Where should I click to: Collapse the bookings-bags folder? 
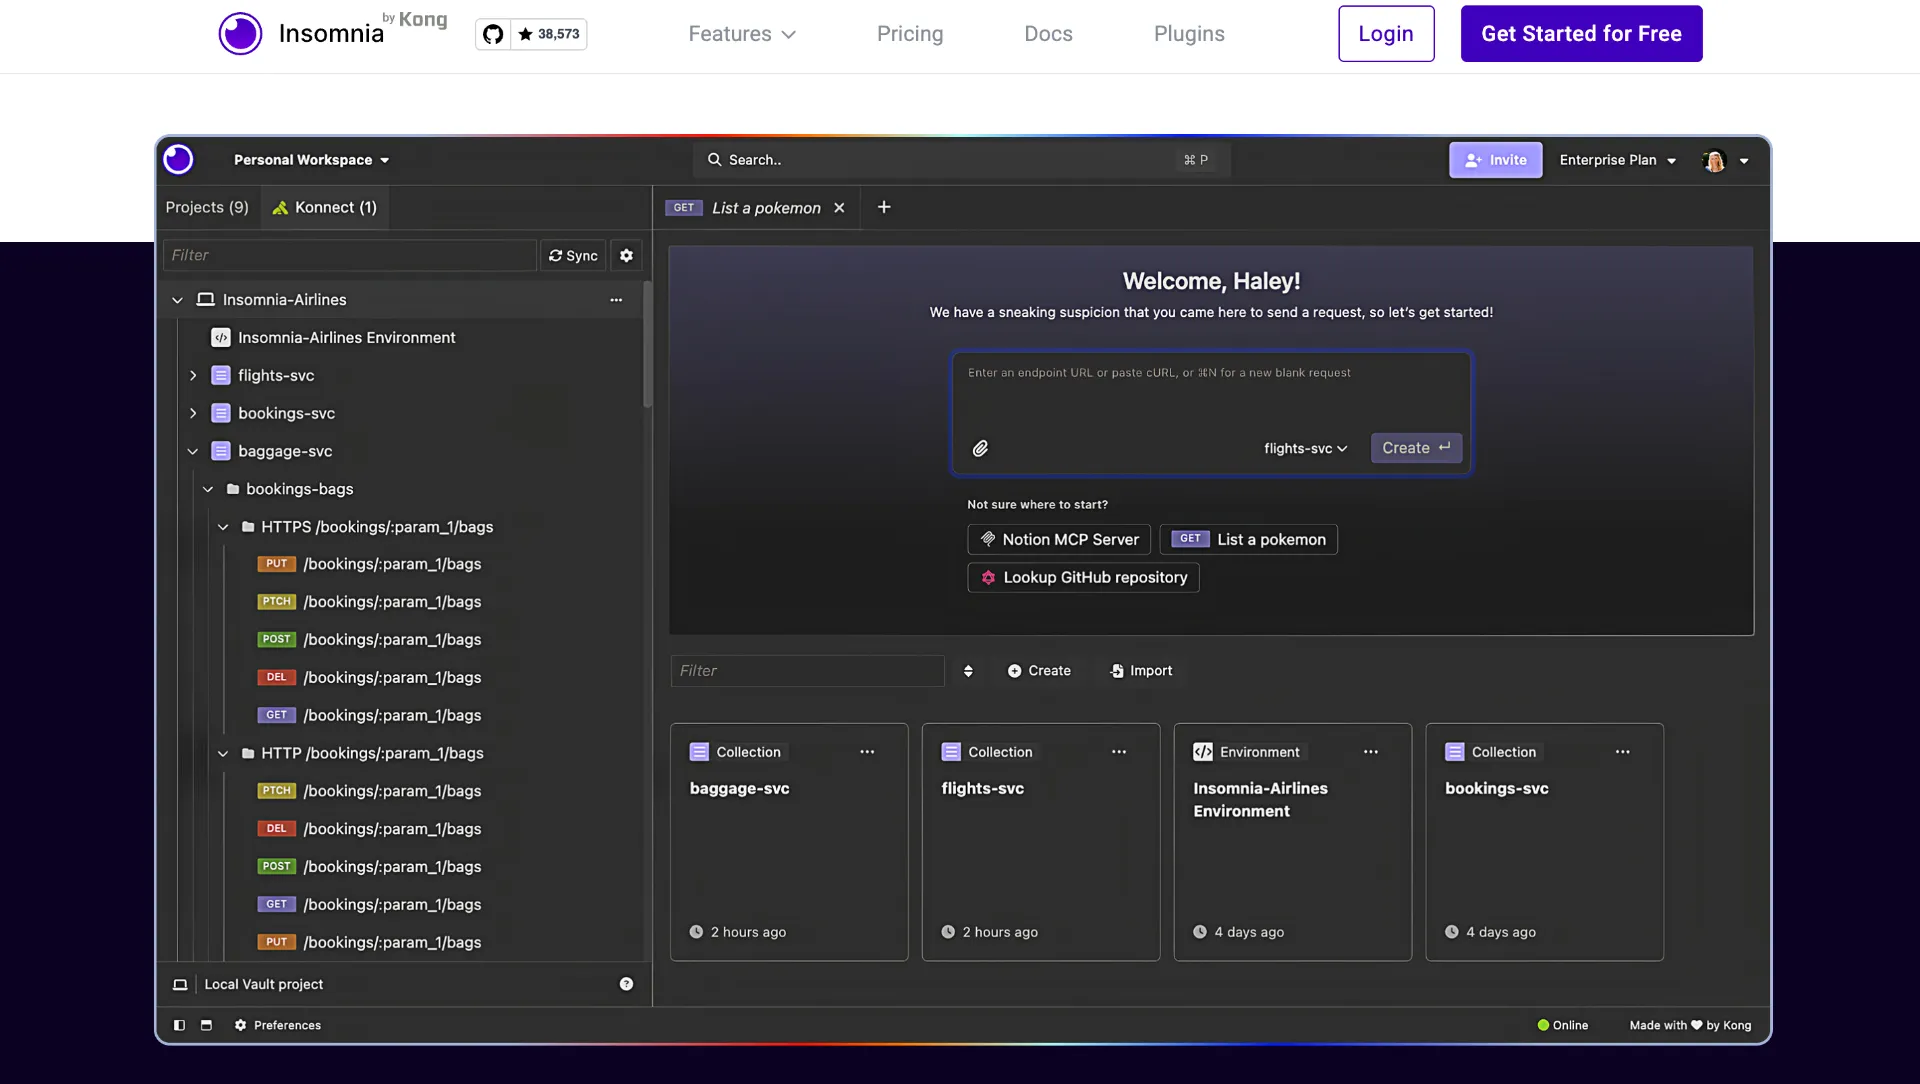coord(208,489)
